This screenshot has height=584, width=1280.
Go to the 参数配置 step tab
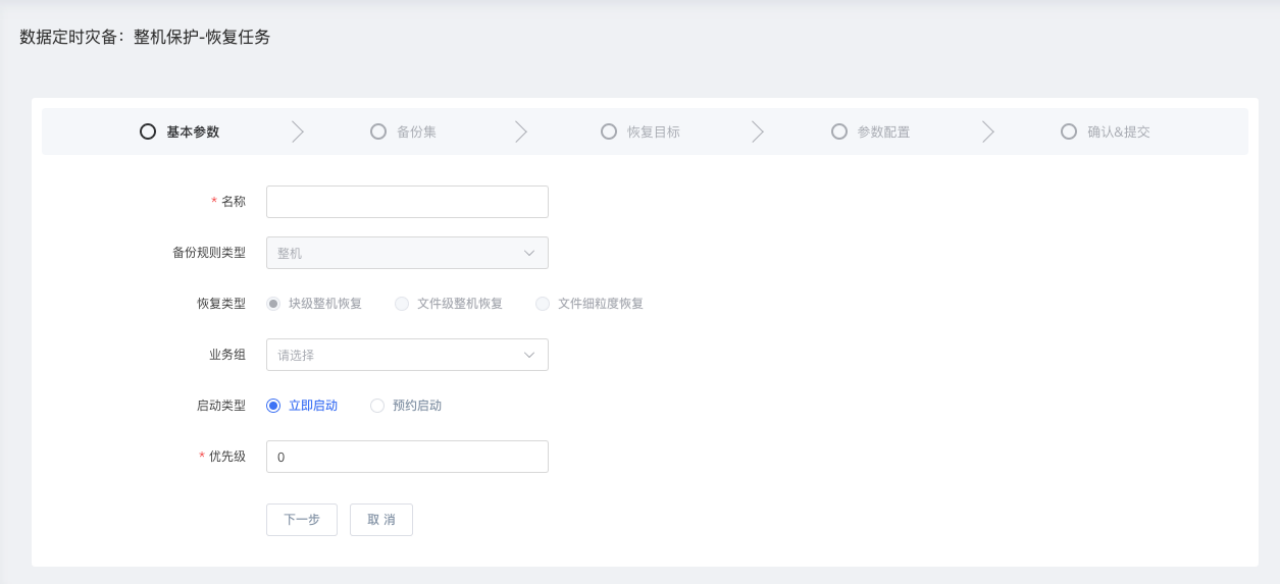871,131
